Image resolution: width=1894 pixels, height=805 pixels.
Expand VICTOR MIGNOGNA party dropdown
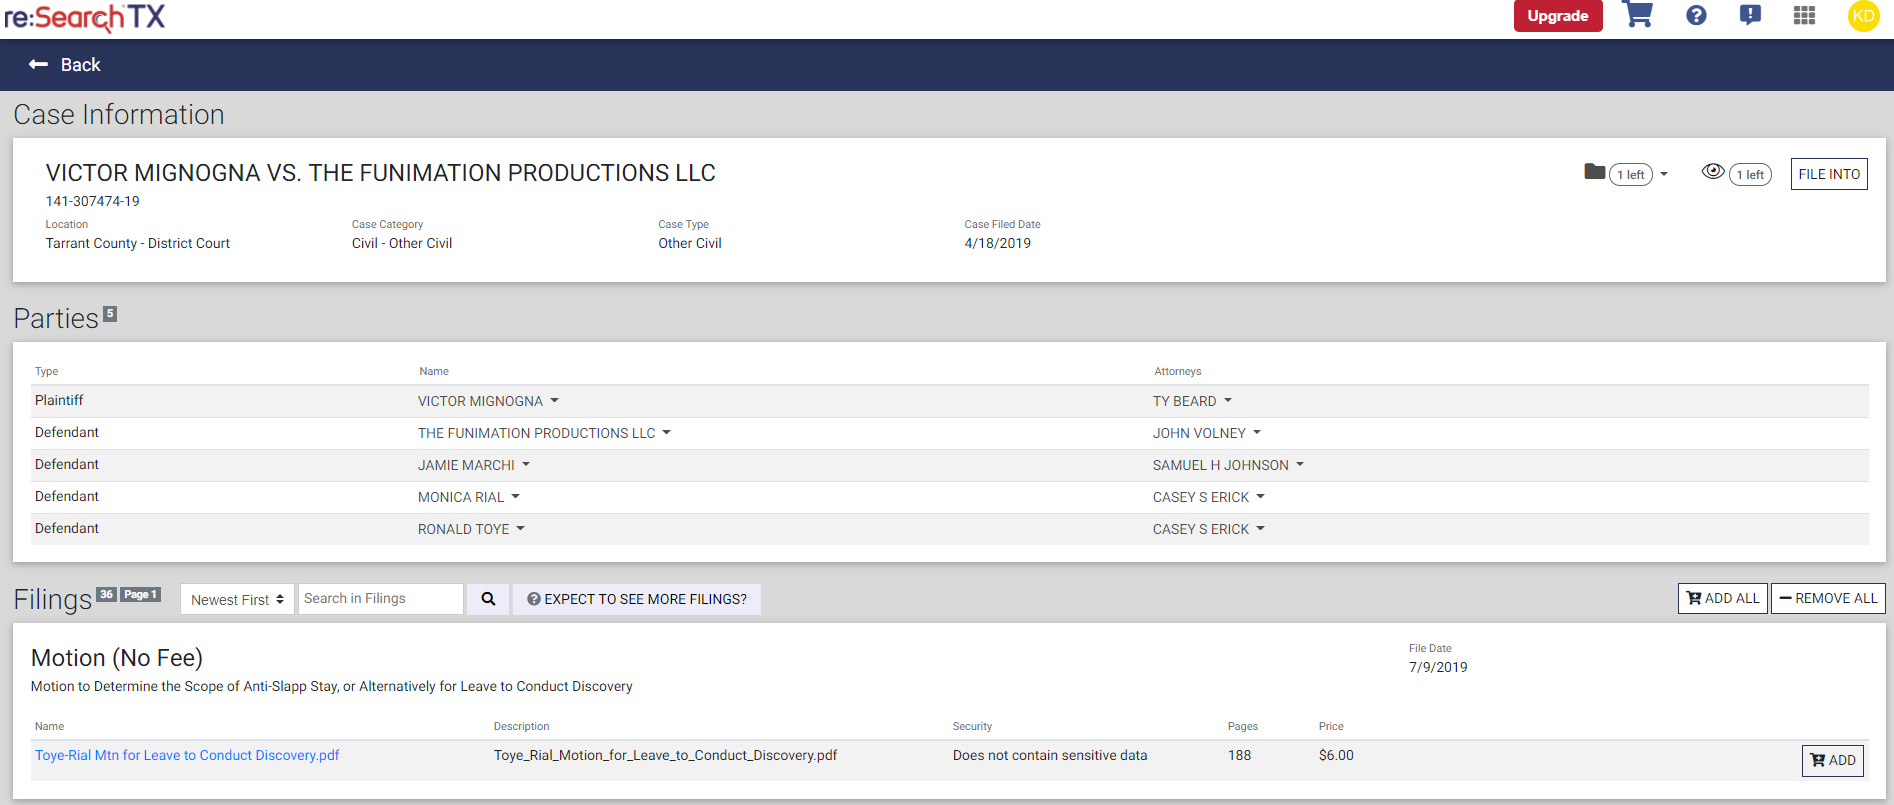click(x=554, y=401)
